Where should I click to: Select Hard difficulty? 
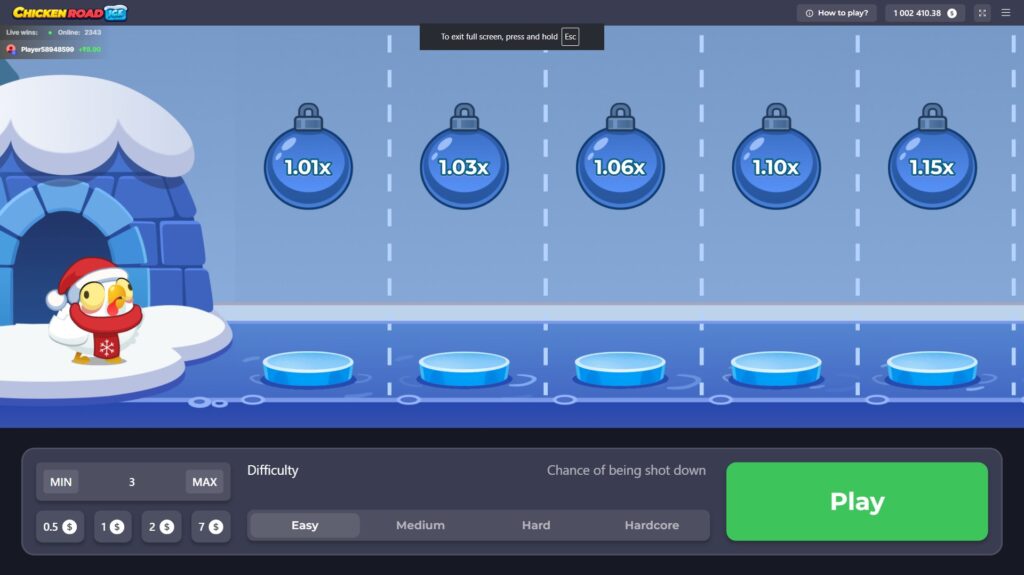(x=536, y=525)
